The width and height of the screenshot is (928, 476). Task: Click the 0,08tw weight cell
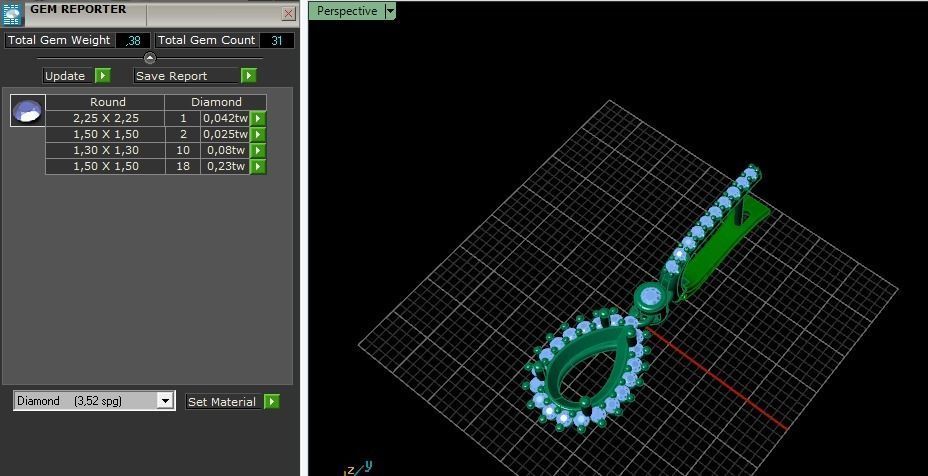225,150
